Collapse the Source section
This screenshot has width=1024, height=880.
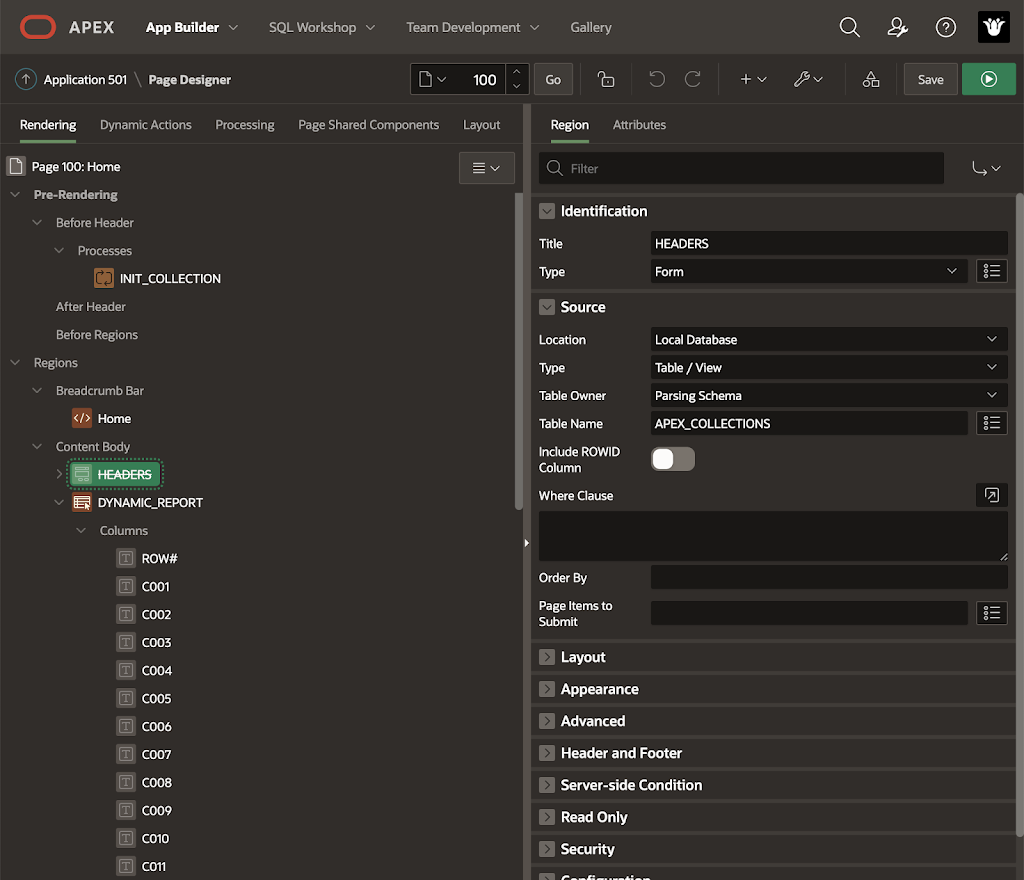pyautogui.click(x=547, y=307)
